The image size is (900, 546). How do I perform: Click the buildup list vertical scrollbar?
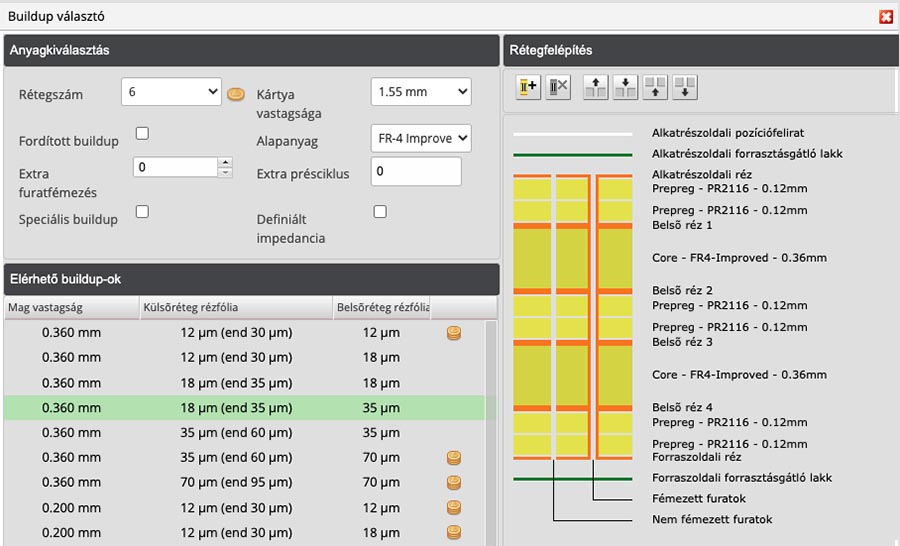click(x=490, y=430)
